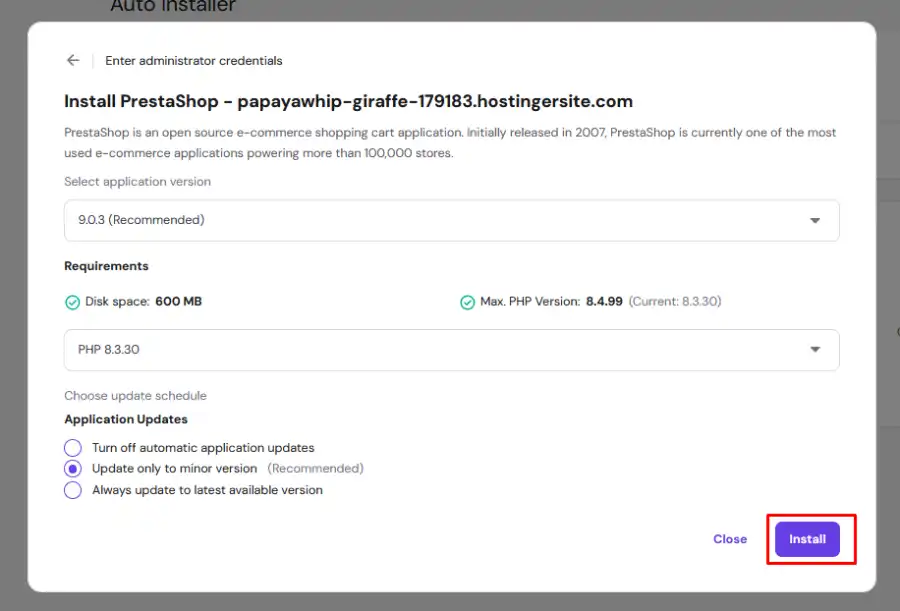The height and width of the screenshot is (611, 900).
Task: Click the Application Updates heading
Action: tap(126, 419)
